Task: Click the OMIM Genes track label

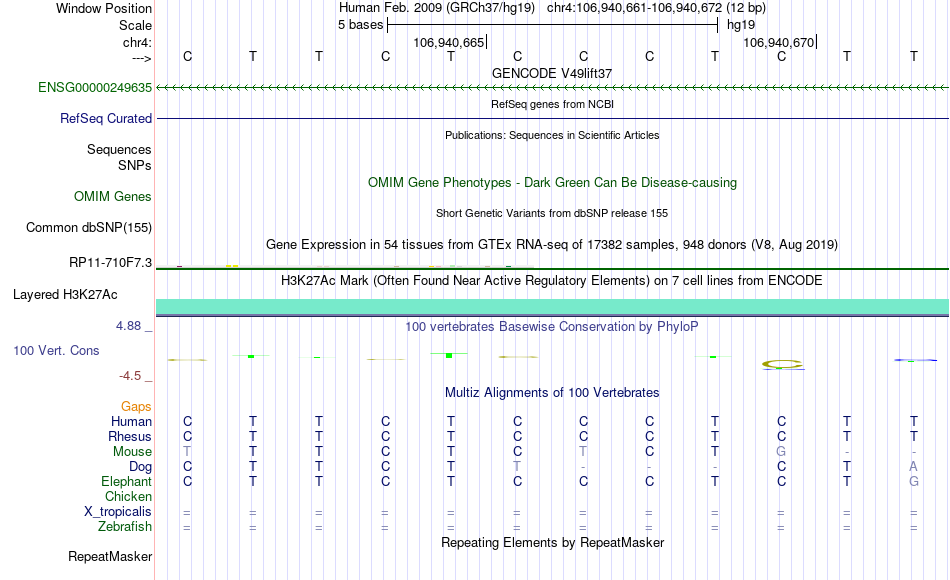Action: (113, 196)
